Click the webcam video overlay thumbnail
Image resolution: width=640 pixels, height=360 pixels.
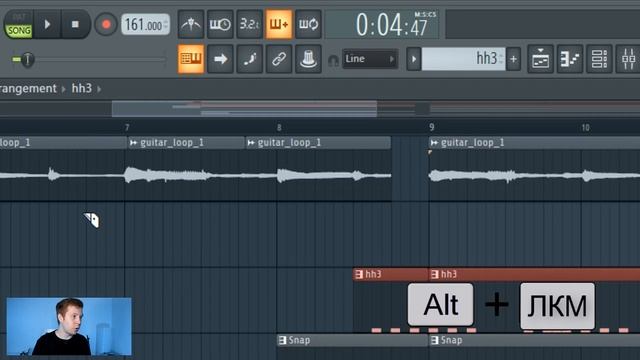(69, 327)
